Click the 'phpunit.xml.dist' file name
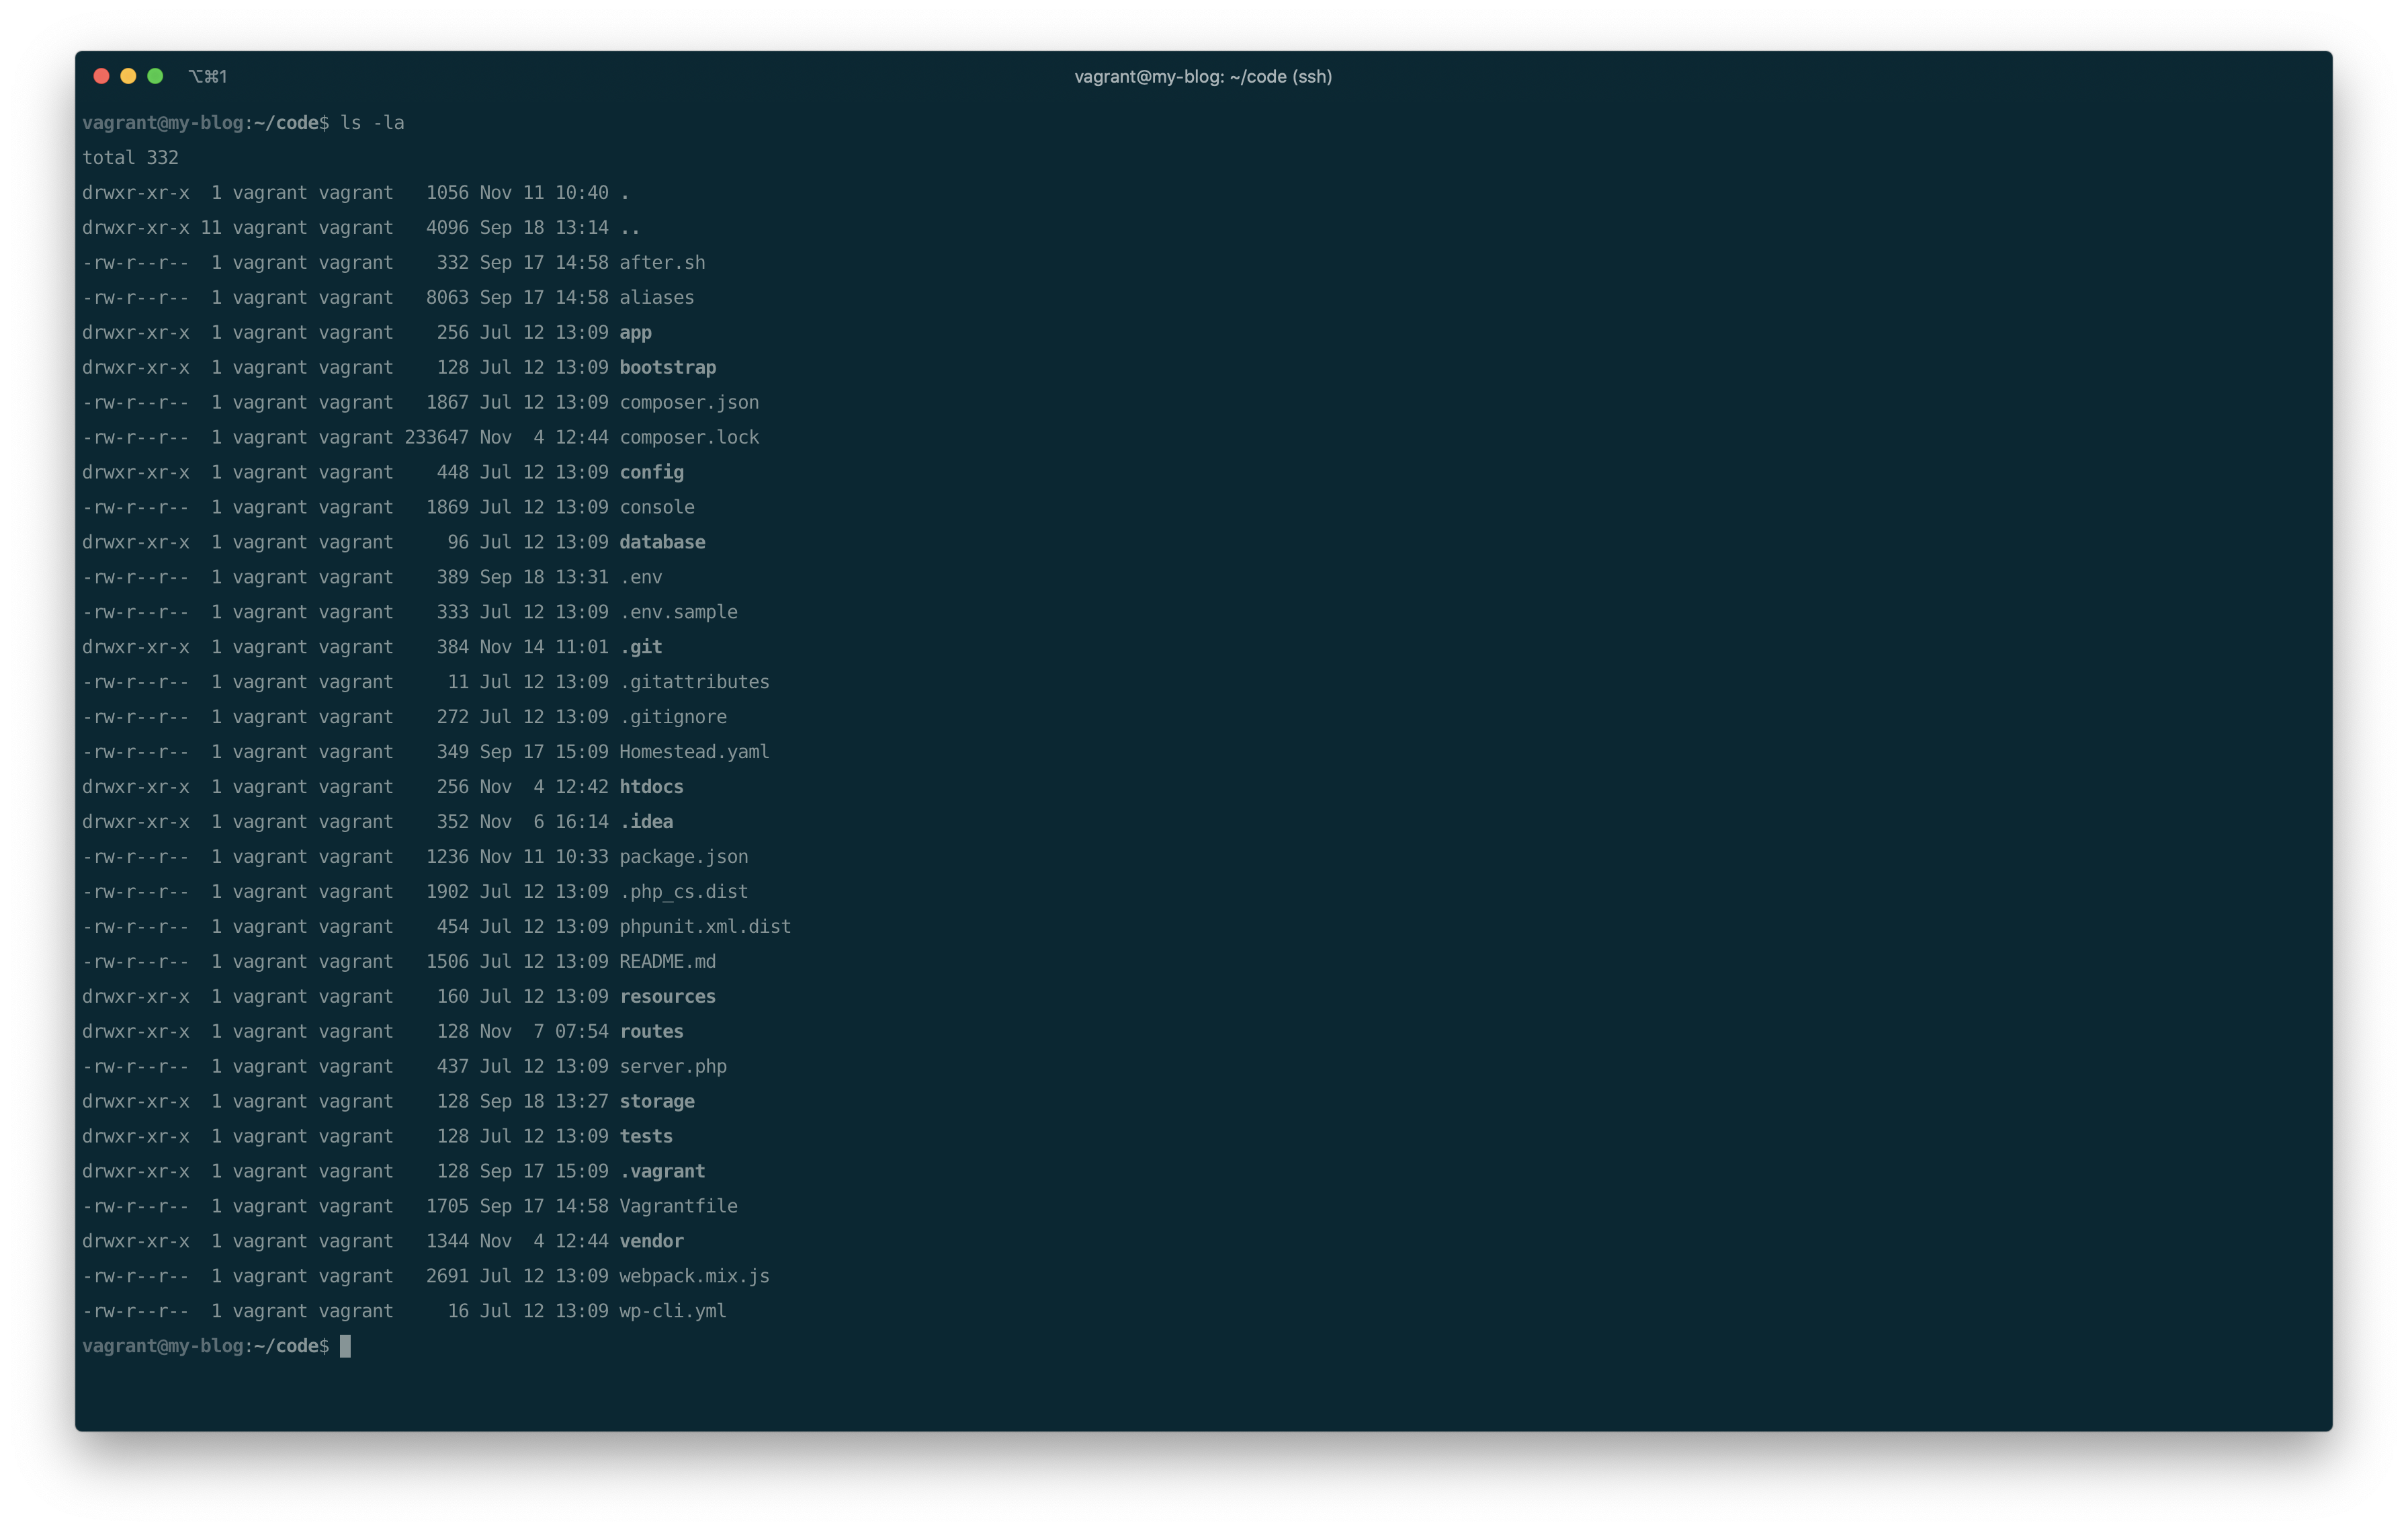Viewport: 2408px width, 1531px height. pyautogui.click(x=705, y=927)
